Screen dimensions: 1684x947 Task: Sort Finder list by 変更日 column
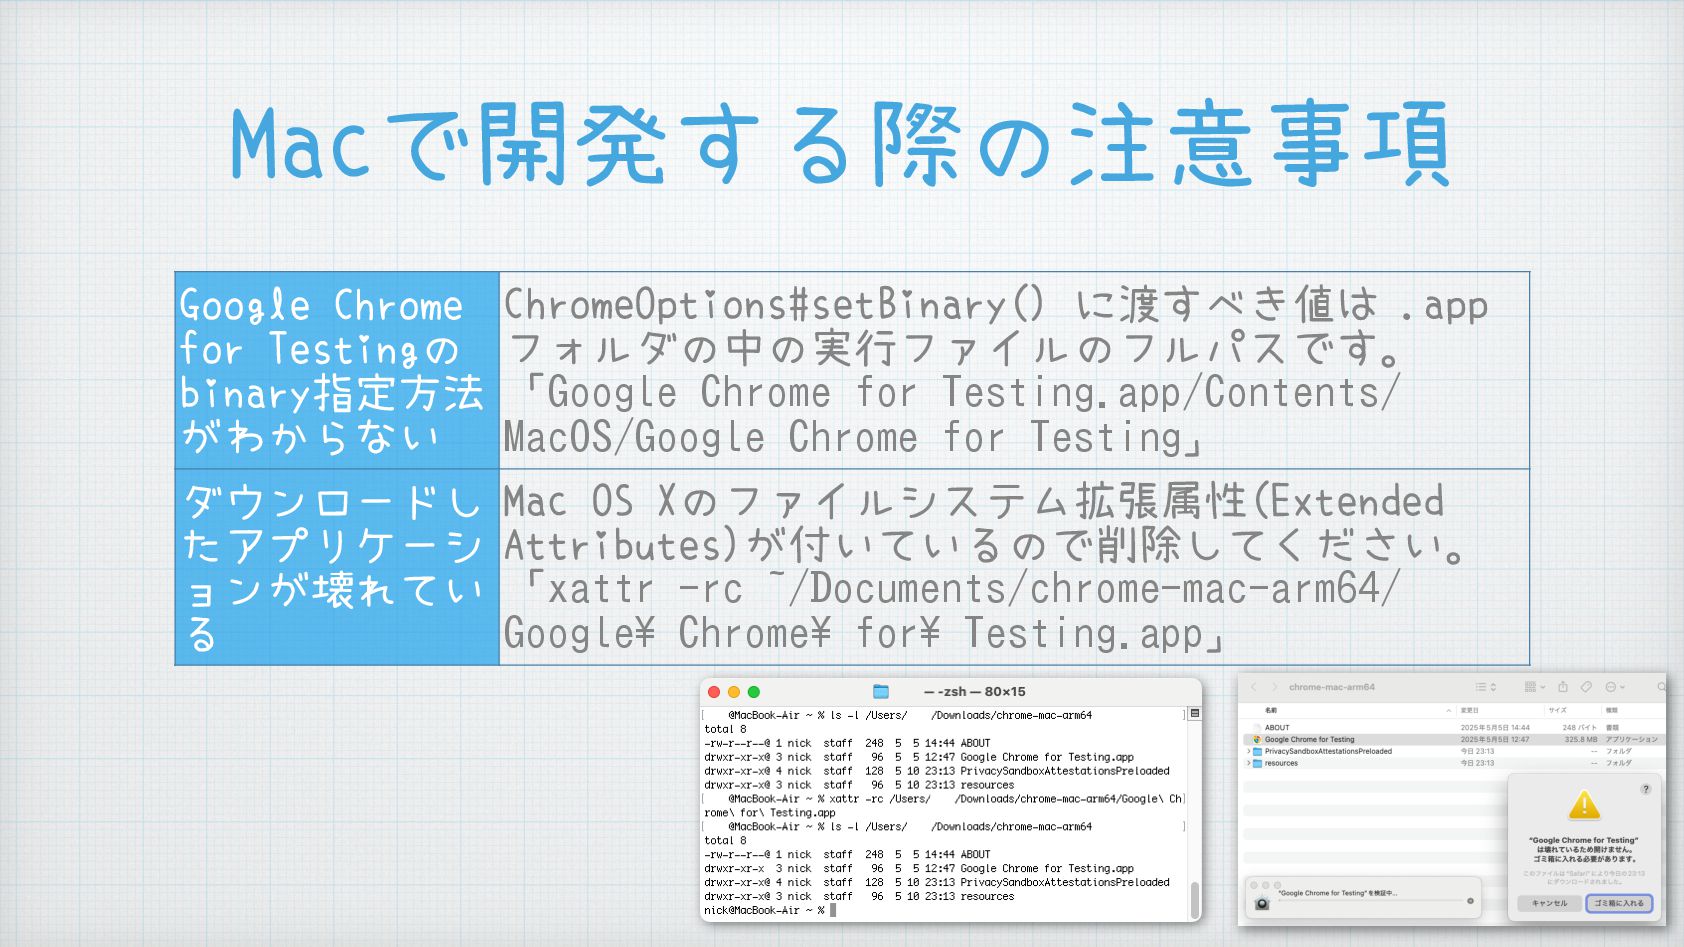(1469, 710)
